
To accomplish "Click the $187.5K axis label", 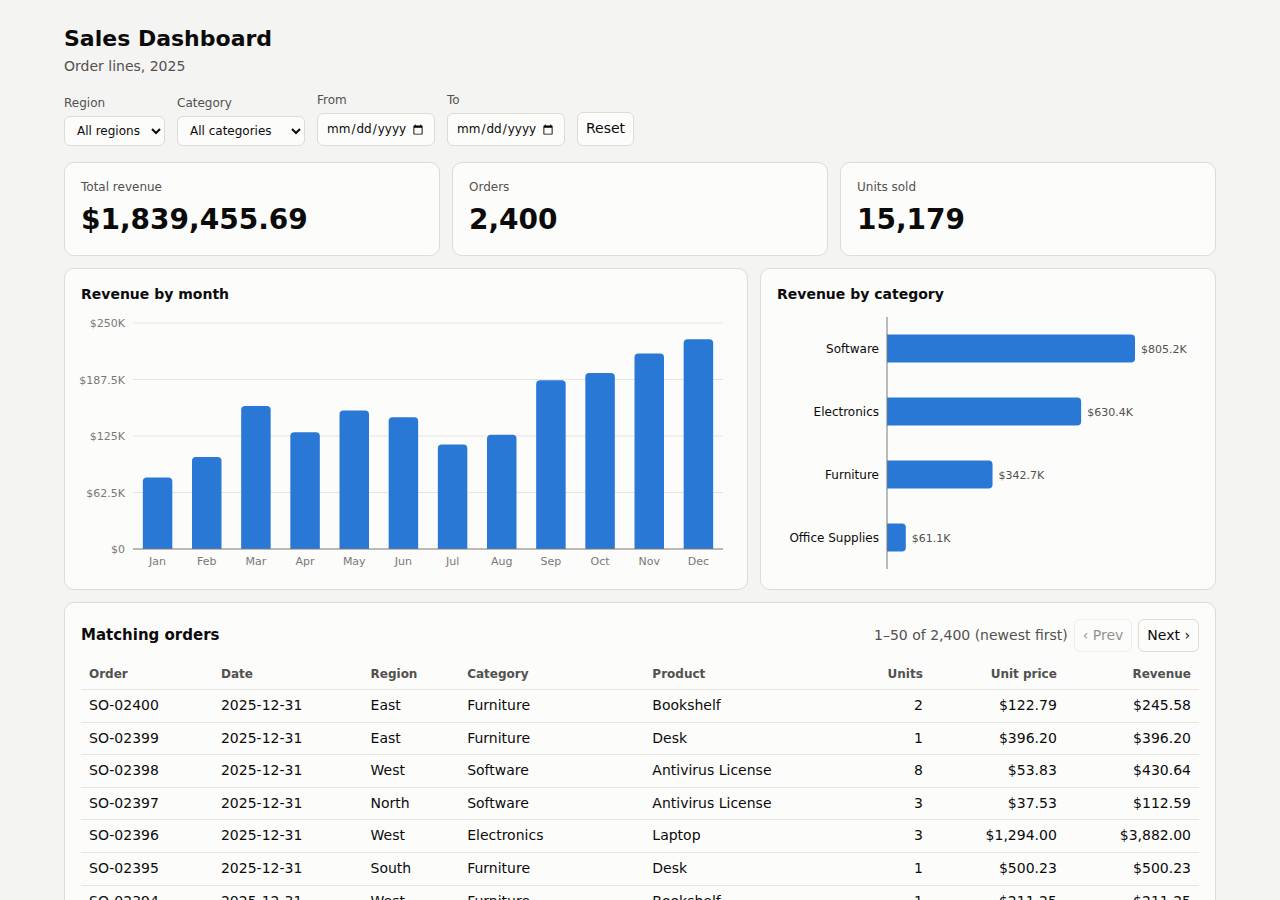I will 103,380.
